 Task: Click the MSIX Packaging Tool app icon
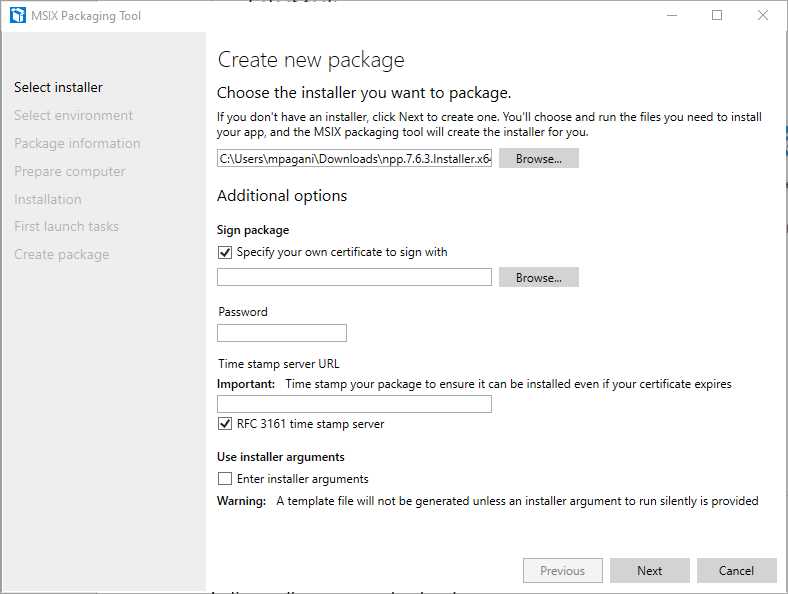pyautogui.click(x=18, y=16)
